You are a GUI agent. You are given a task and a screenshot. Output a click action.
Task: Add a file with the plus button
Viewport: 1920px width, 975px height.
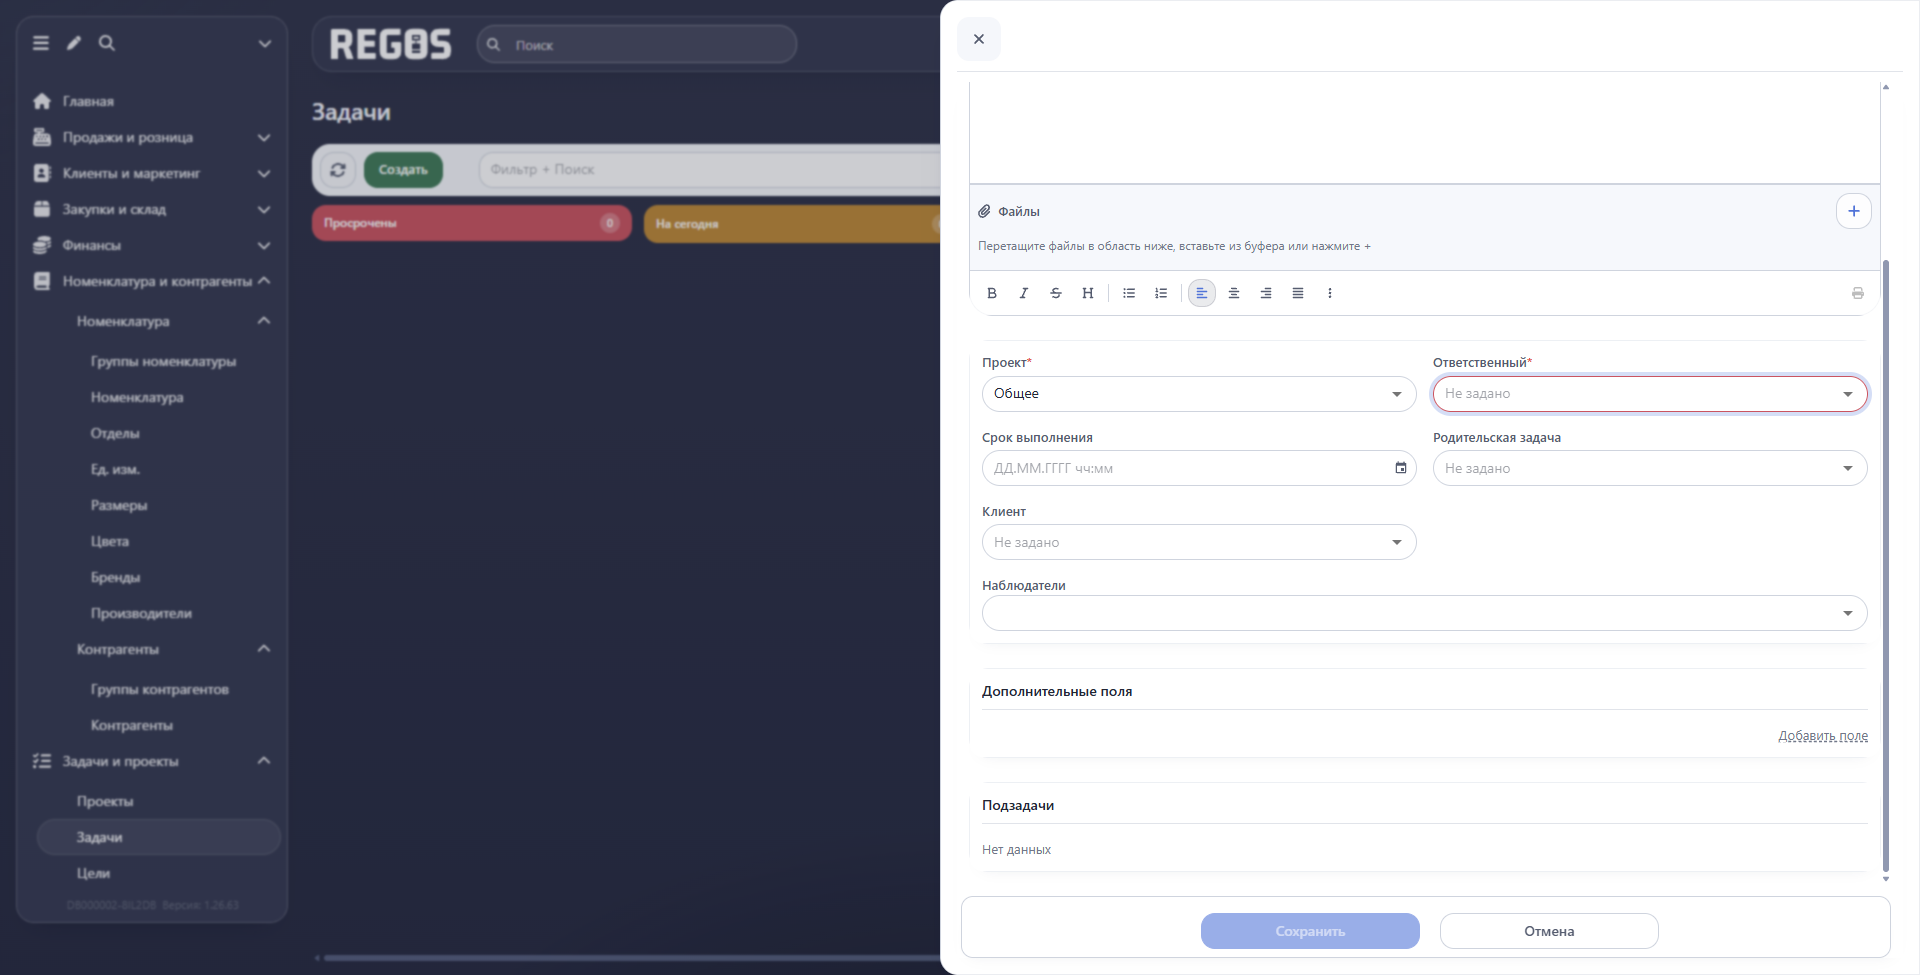pyautogui.click(x=1854, y=211)
